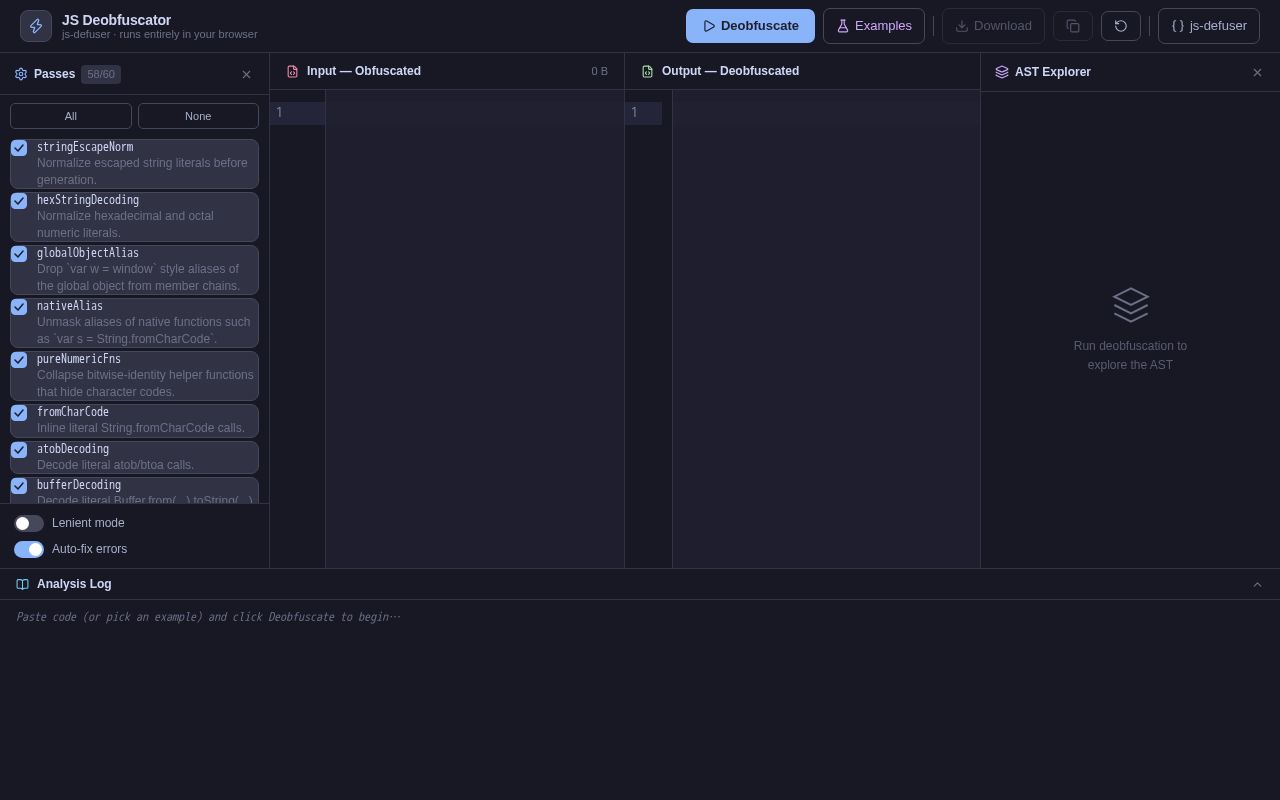
Task: Click the Input Obfuscated file icon
Action: (292, 71)
